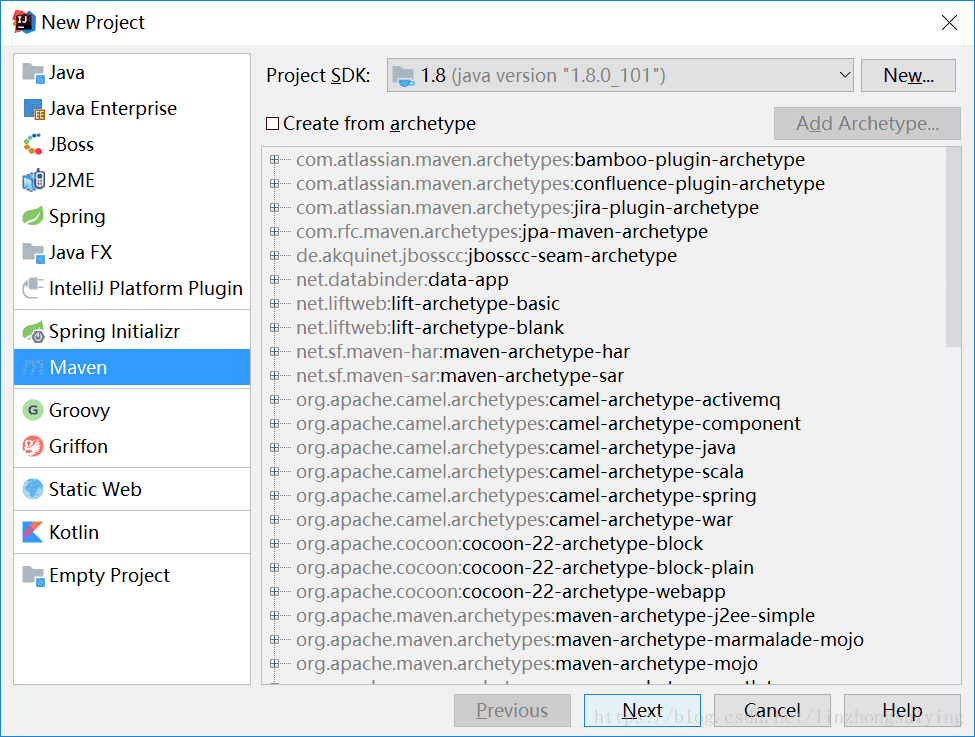Enable Create from archetype checkbox
975x737 pixels.
point(272,124)
